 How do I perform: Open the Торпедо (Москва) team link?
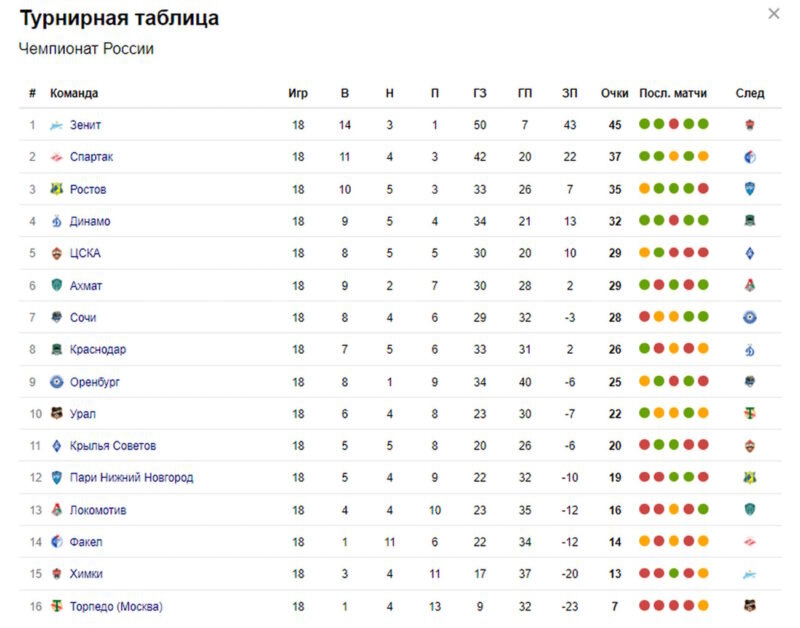(116, 607)
